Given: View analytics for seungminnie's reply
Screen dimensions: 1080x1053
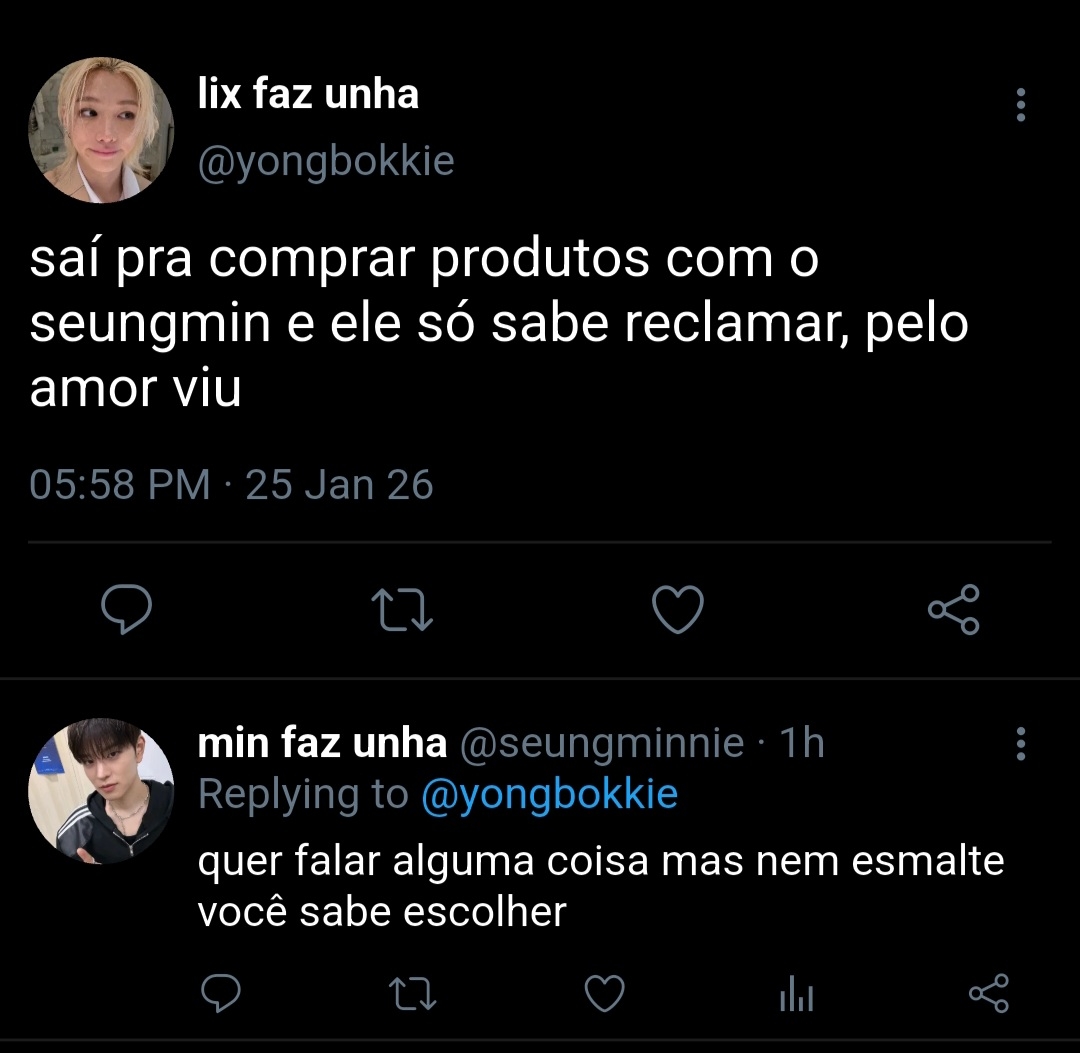Looking at the screenshot, I should click(x=796, y=994).
